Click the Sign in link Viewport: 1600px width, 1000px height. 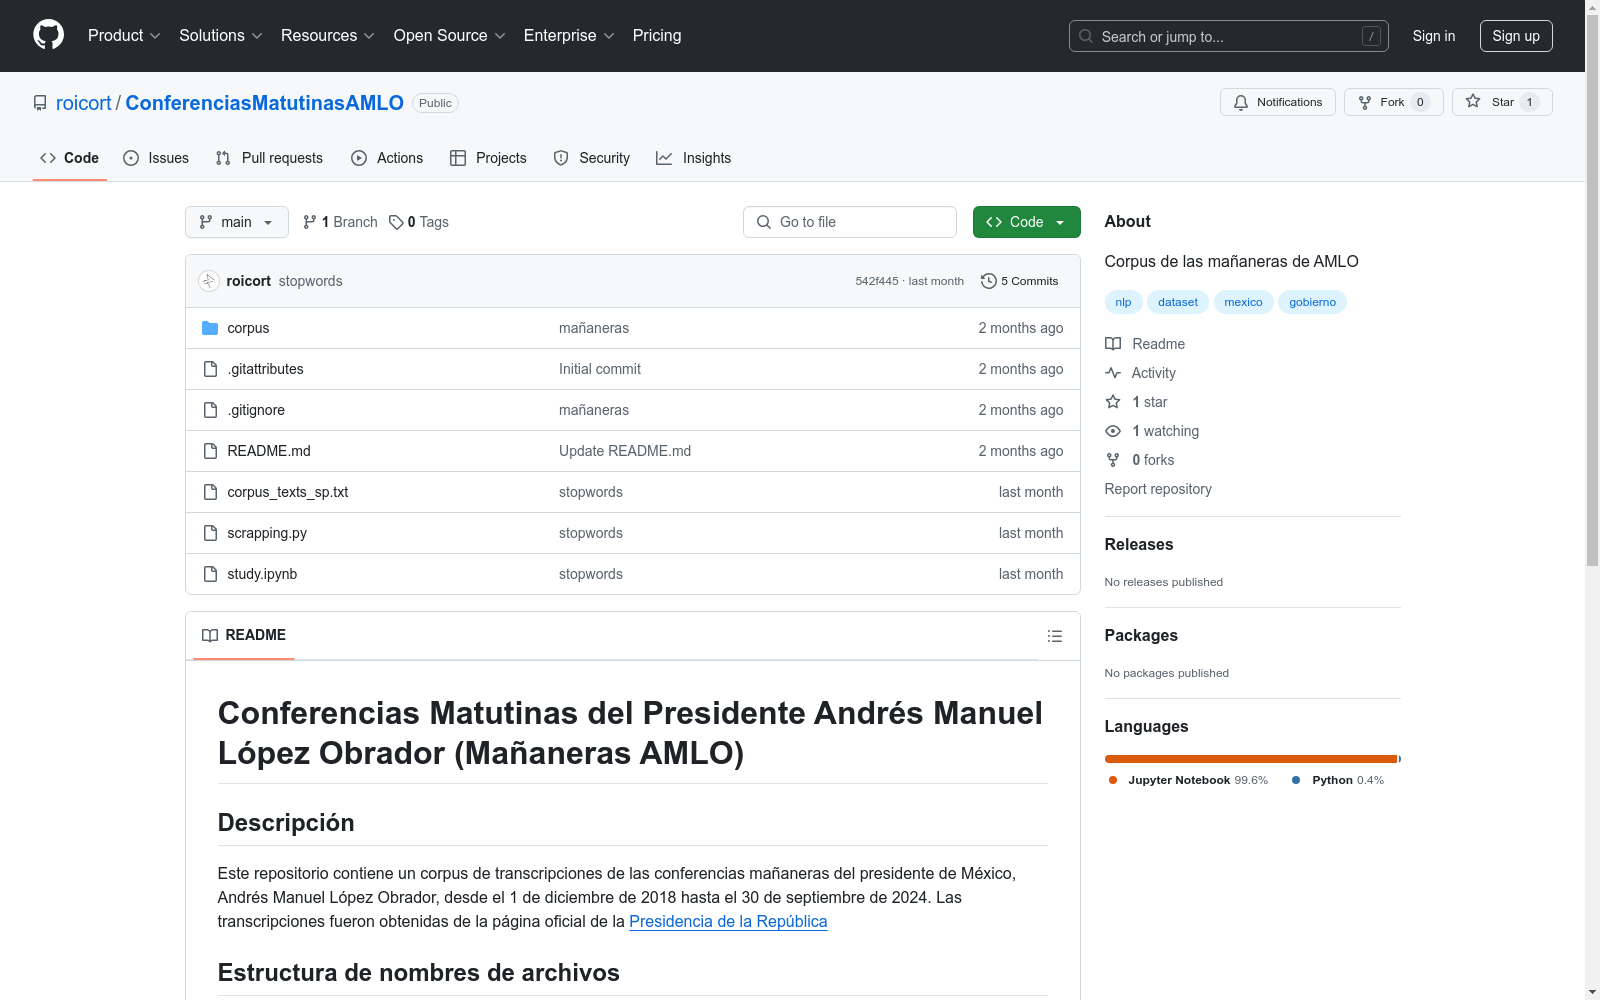point(1433,36)
